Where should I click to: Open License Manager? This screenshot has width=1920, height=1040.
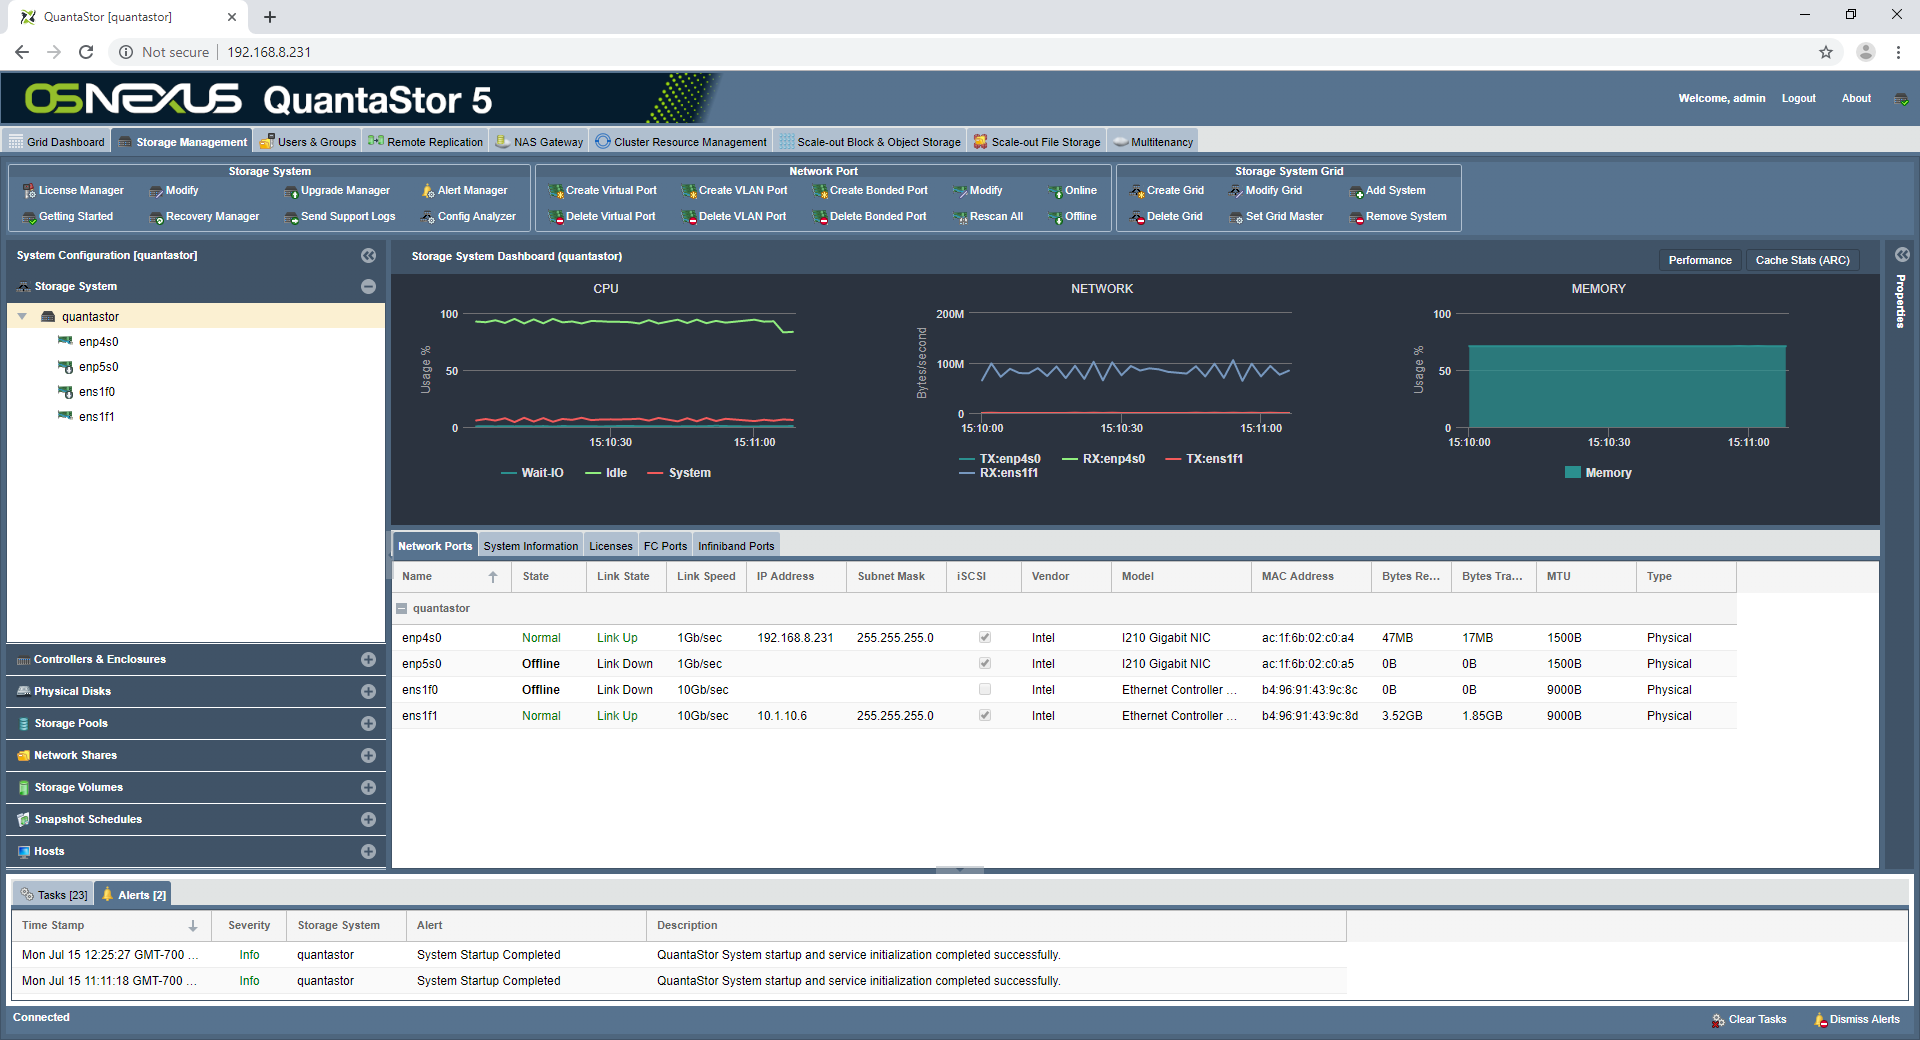(73, 190)
